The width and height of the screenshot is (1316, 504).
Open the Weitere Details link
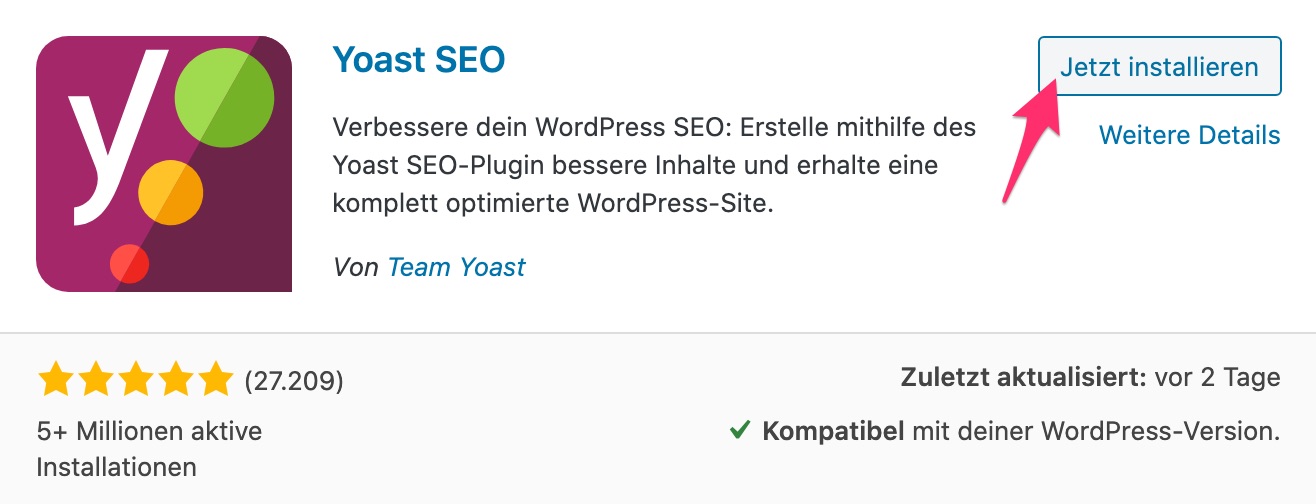click(1189, 135)
